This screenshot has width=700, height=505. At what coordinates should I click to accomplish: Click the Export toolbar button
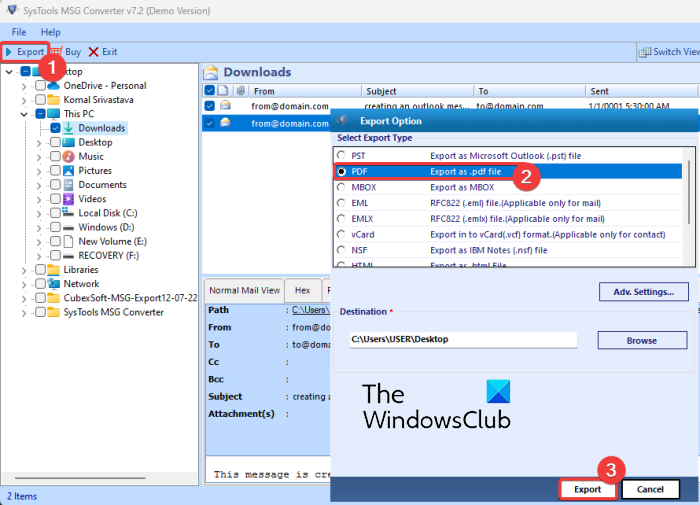coord(25,52)
